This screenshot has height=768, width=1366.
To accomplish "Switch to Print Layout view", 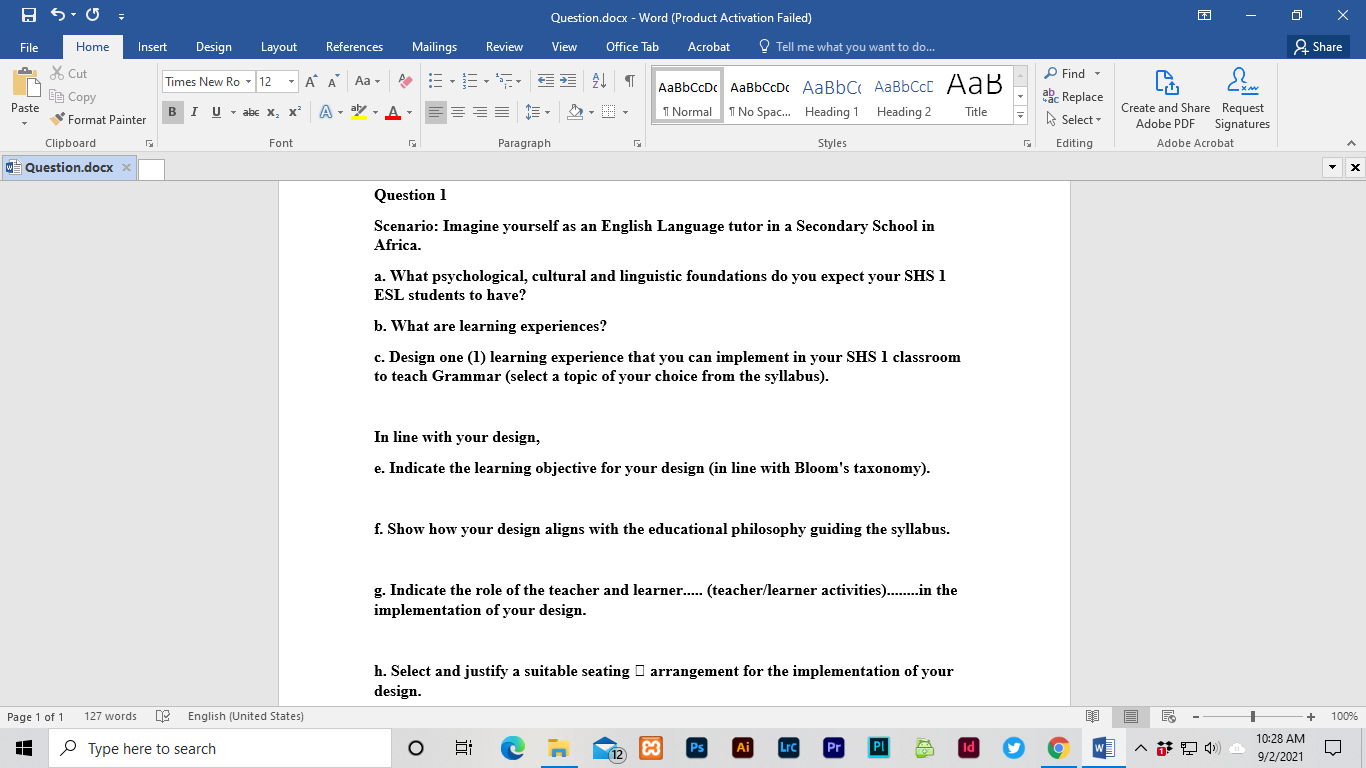I will point(1131,716).
